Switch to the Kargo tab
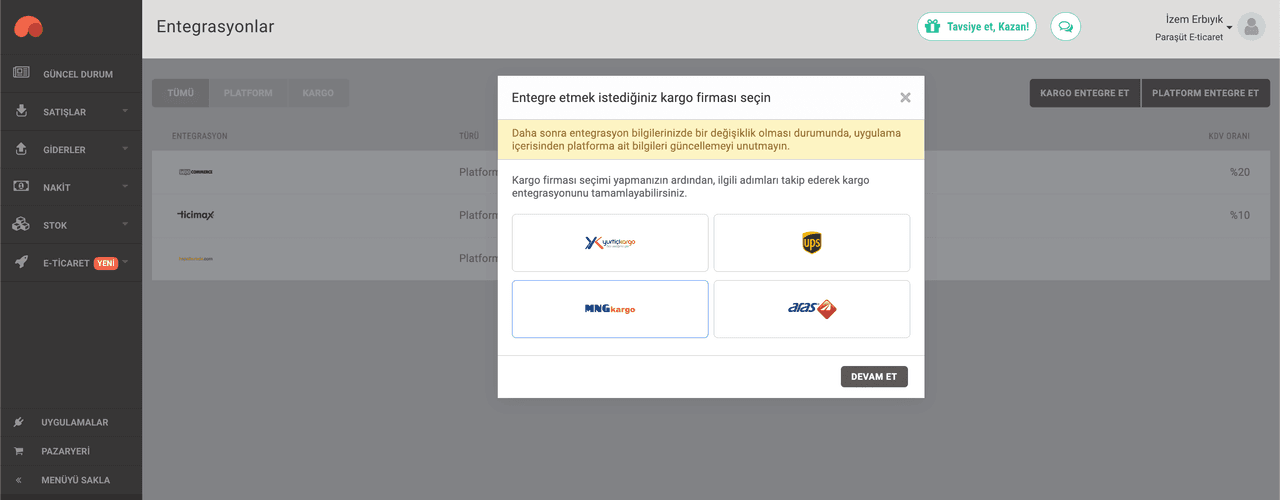Image resolution: width=1280 pixels, height=500 pixels. (318, 93)
